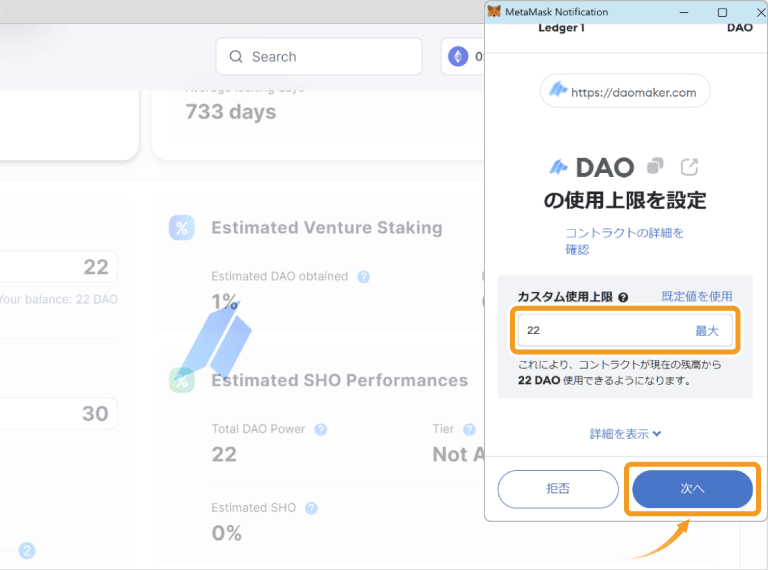This screenshot has height=570, width=768.
Task: Click the custom spending cap help icon
Action: pos(623,297)
